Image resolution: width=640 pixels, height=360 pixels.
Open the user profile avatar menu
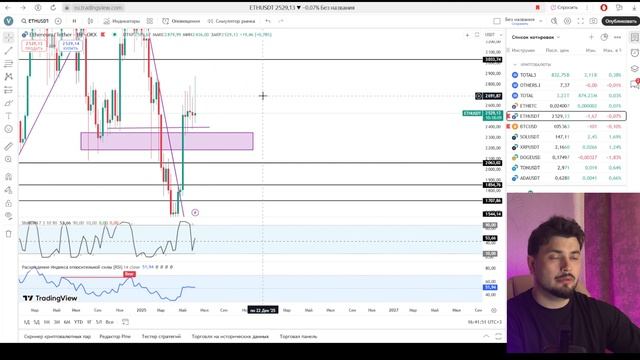[9, 21]
